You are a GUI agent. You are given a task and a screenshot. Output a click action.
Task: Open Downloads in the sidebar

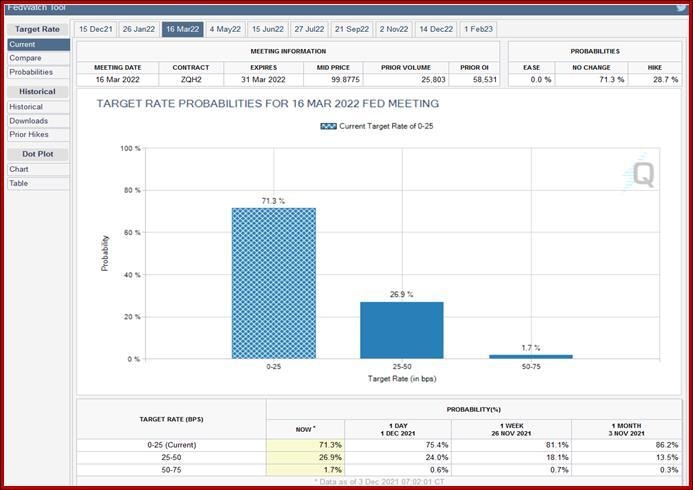coord(38,121)
